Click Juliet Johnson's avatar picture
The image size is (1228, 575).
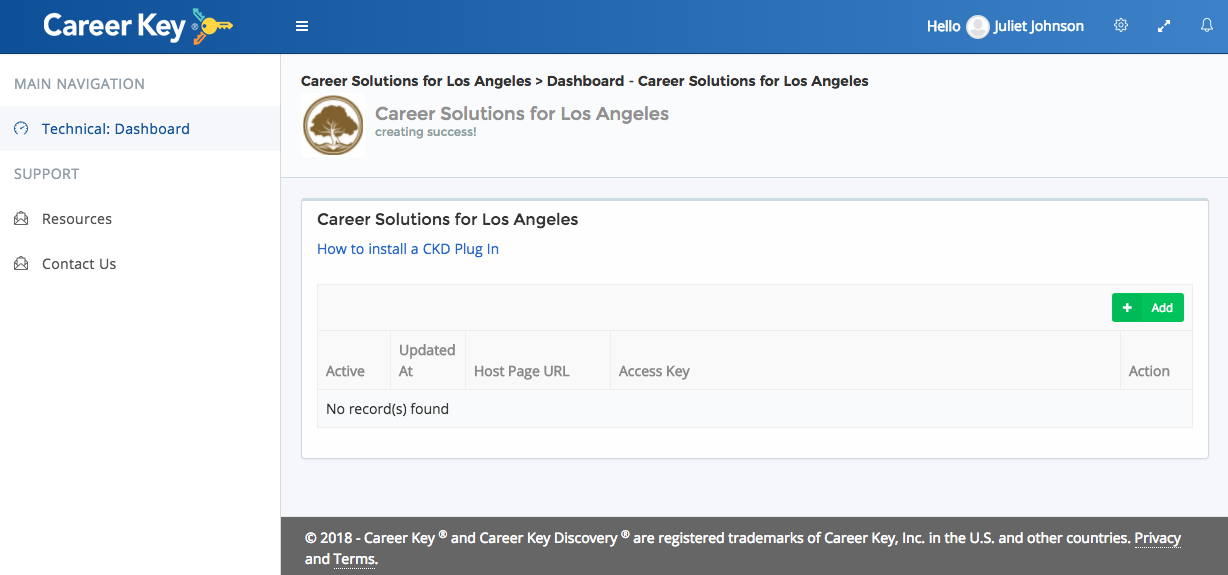tap(978, 27)
